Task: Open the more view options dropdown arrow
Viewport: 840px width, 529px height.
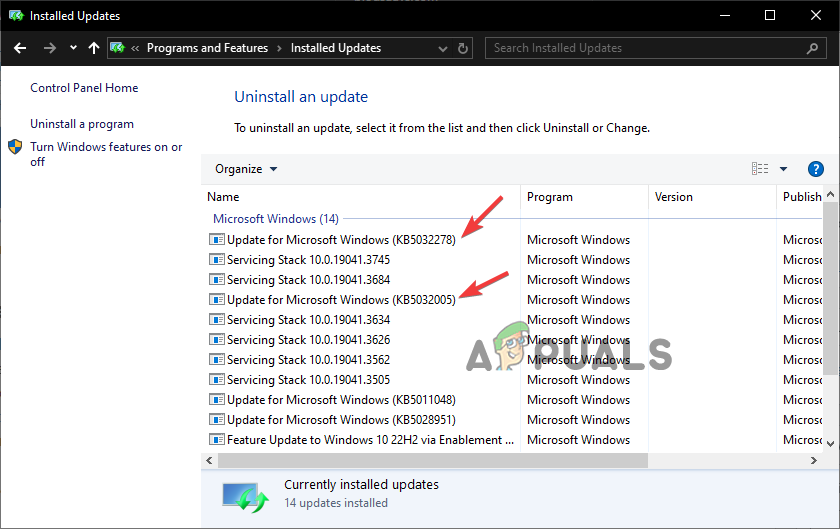Action: pyautogui.click(x=783, y=169)
